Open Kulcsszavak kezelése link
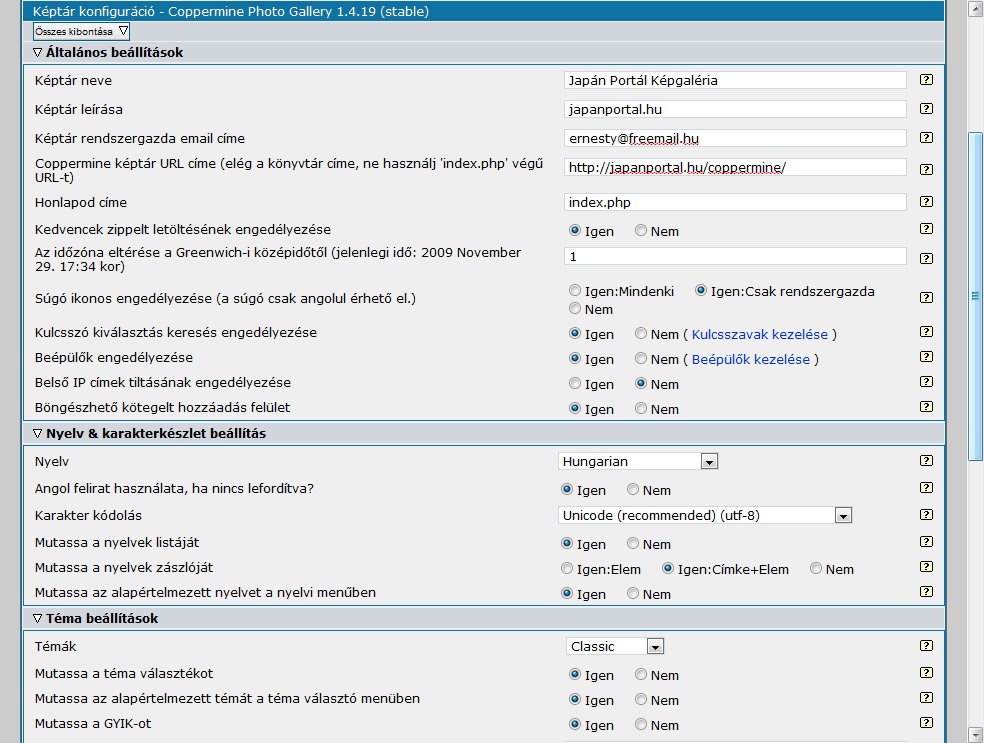This screenshot has width=984, height=743. [x=759, y=334]
